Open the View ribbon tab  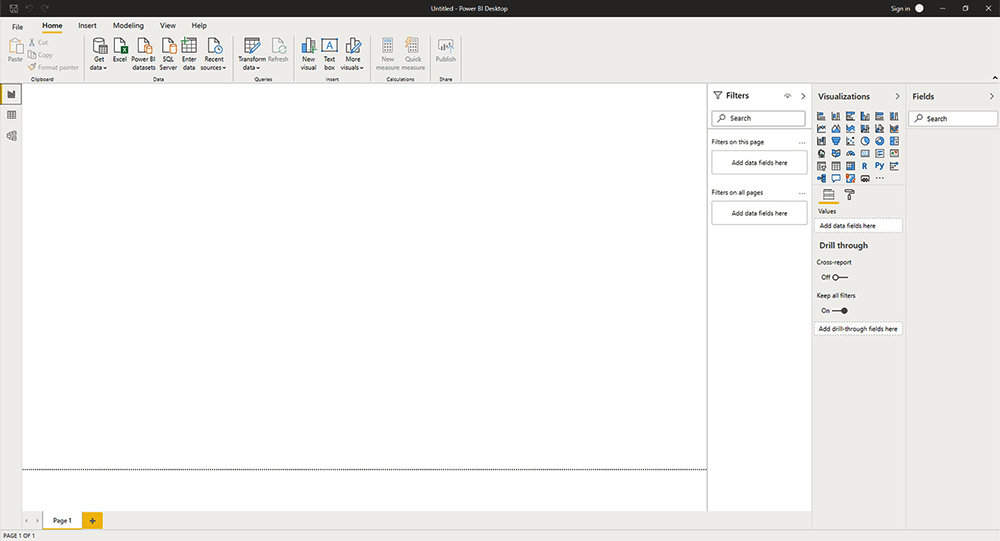pos(168,26)
